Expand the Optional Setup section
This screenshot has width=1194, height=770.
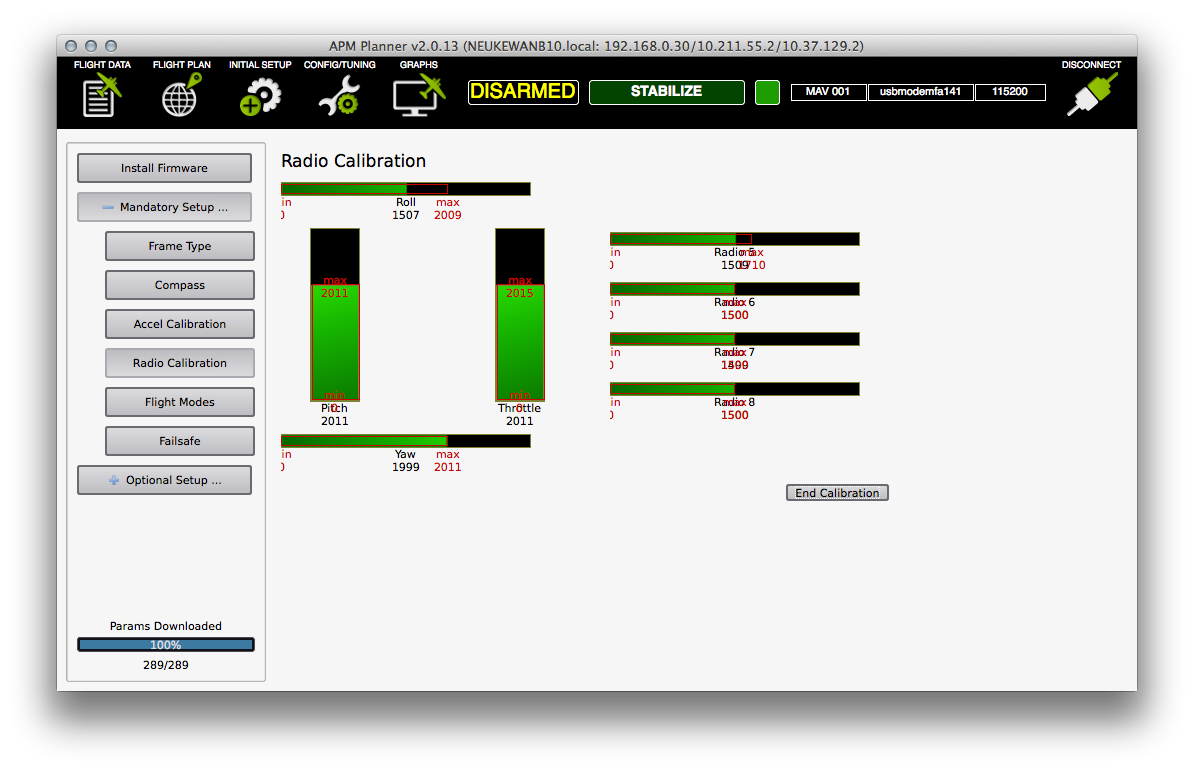coord(164,480)
